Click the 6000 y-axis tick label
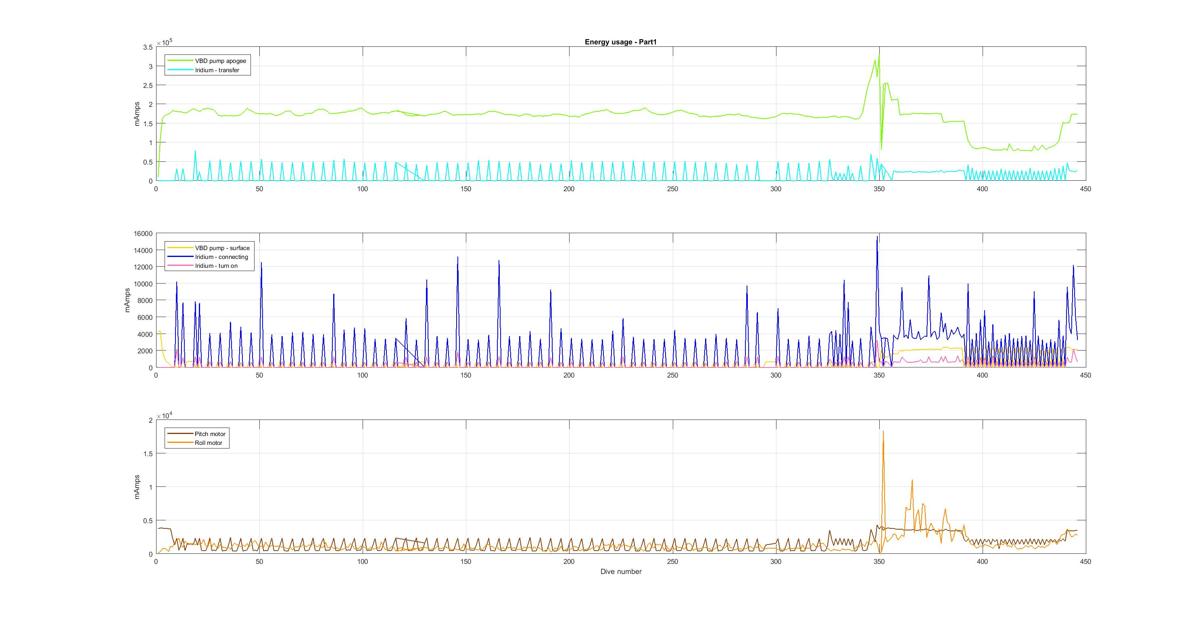This screenshot has height=622, width=1200. tap(144, 317)
